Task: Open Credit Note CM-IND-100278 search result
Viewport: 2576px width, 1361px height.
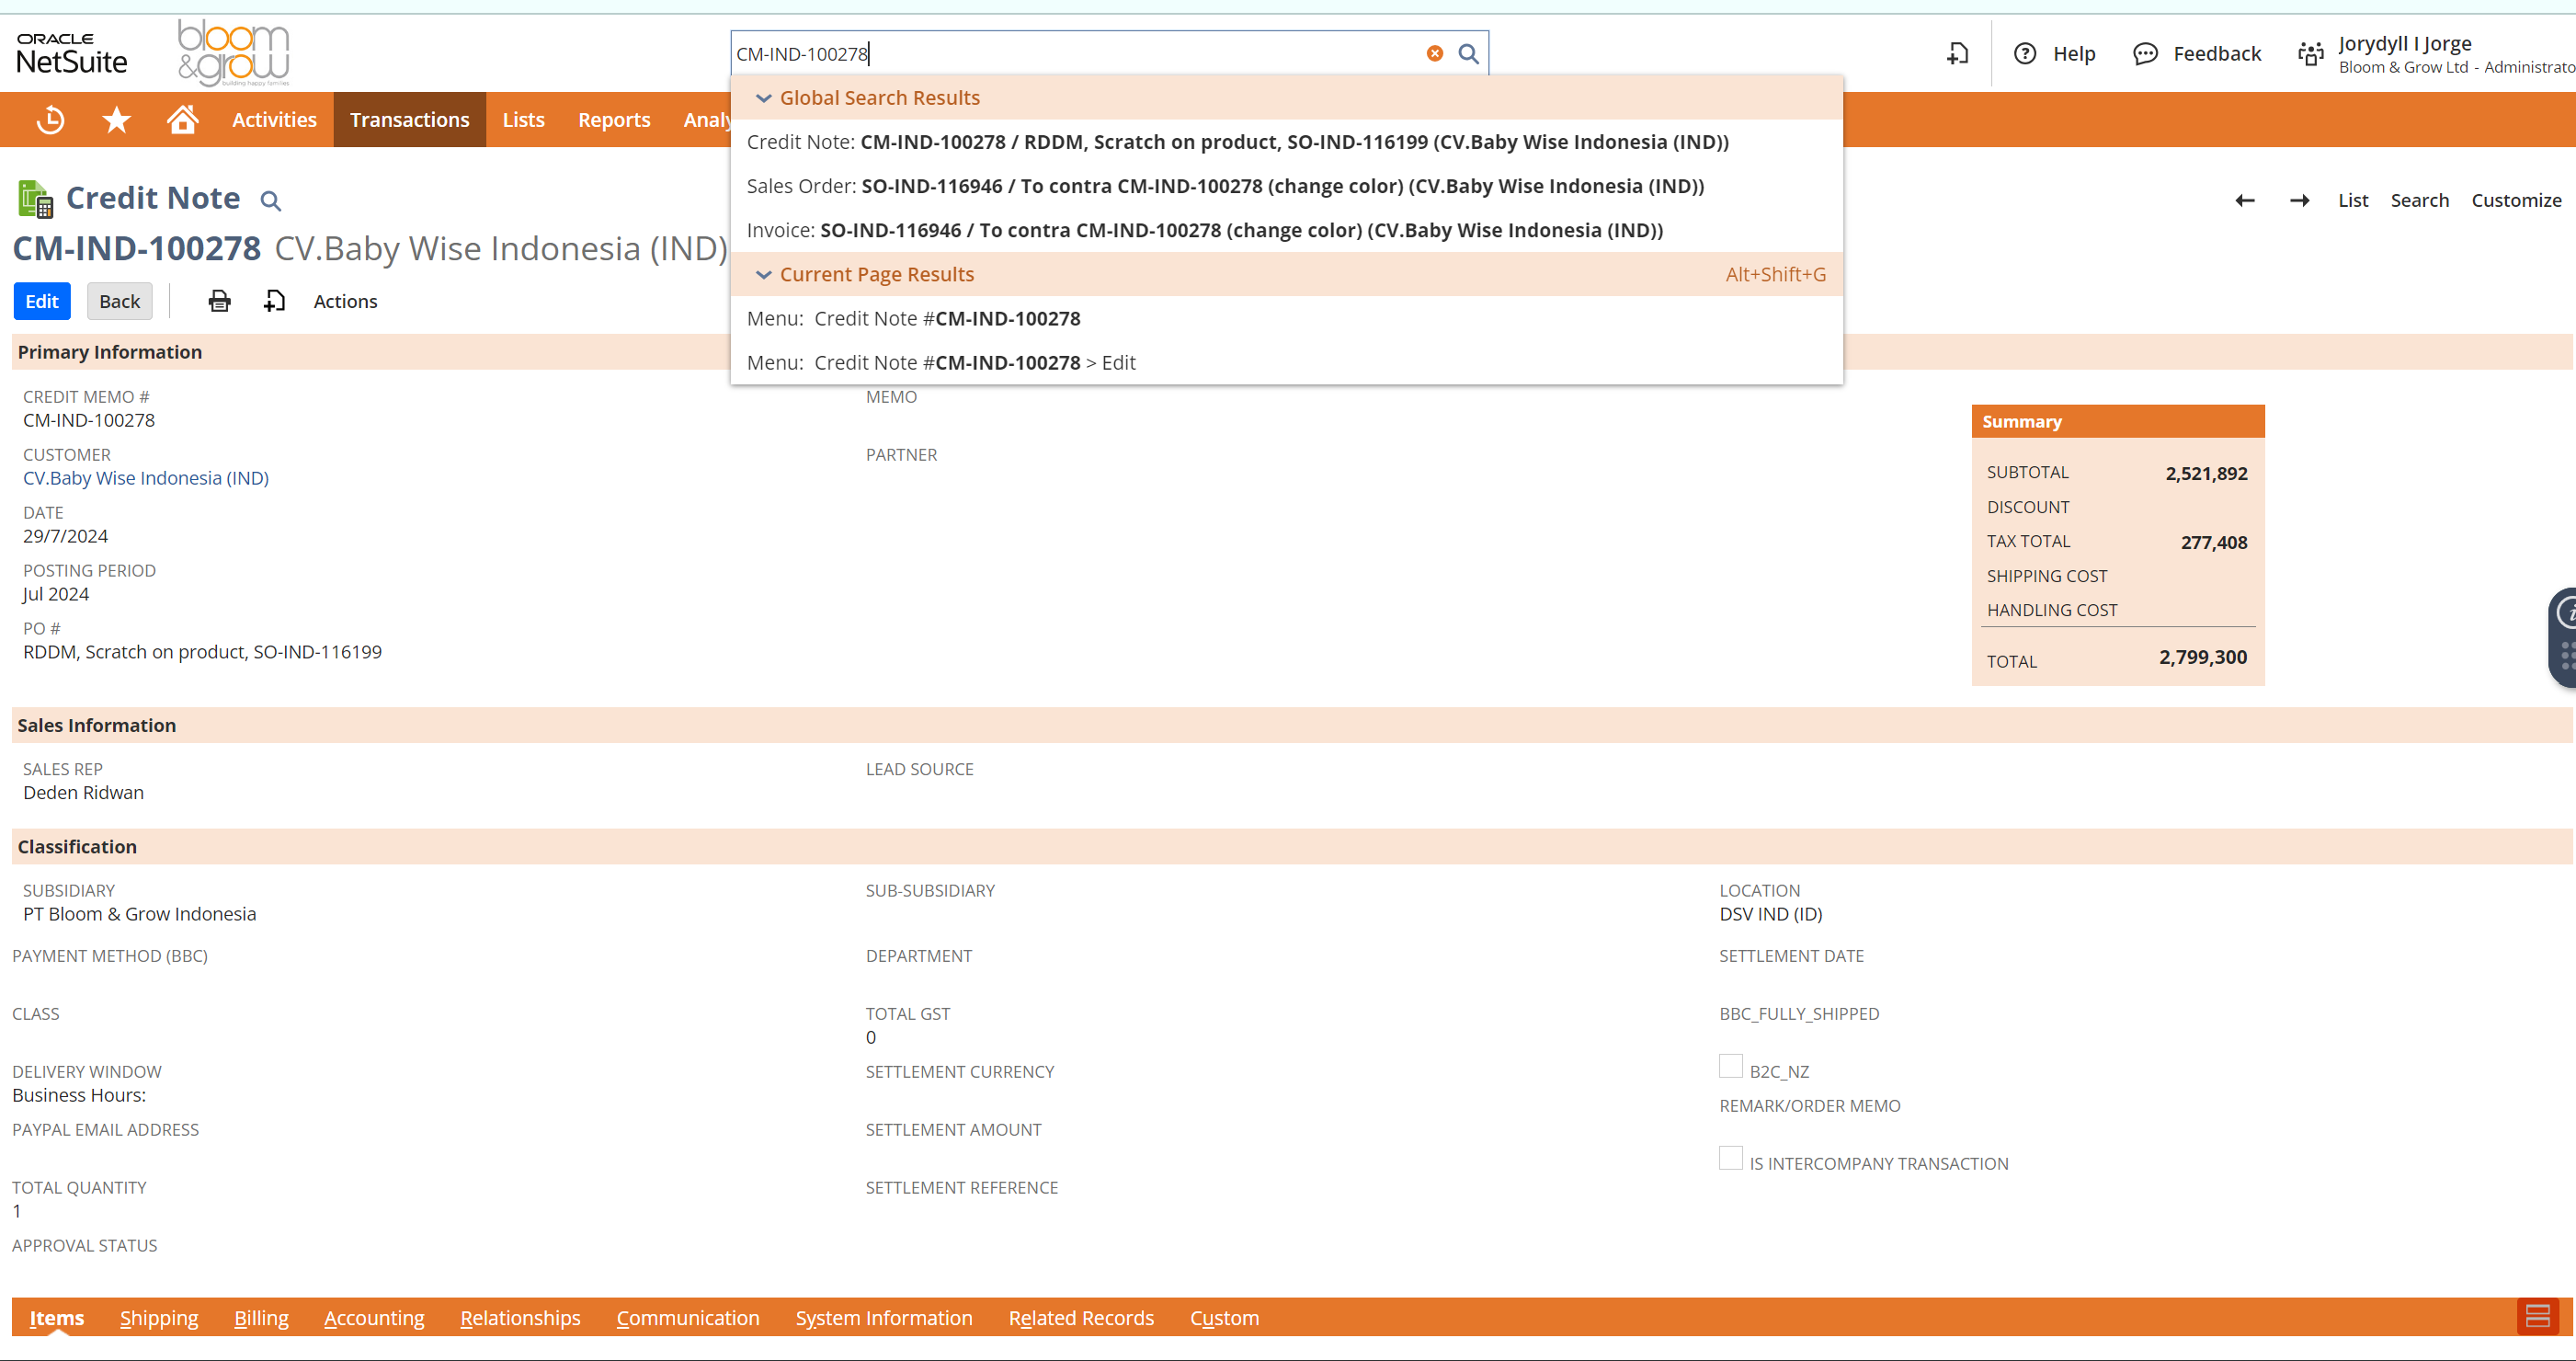Action: click(1286, 142)
